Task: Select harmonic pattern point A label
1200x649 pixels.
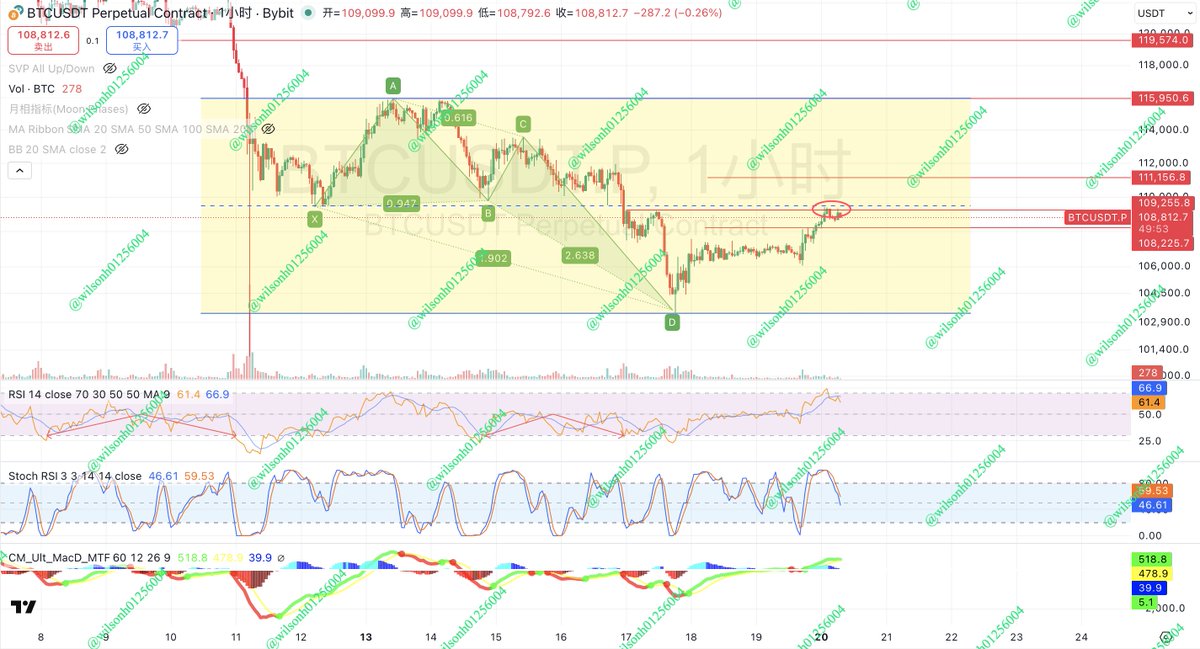Action: (394, 85)
